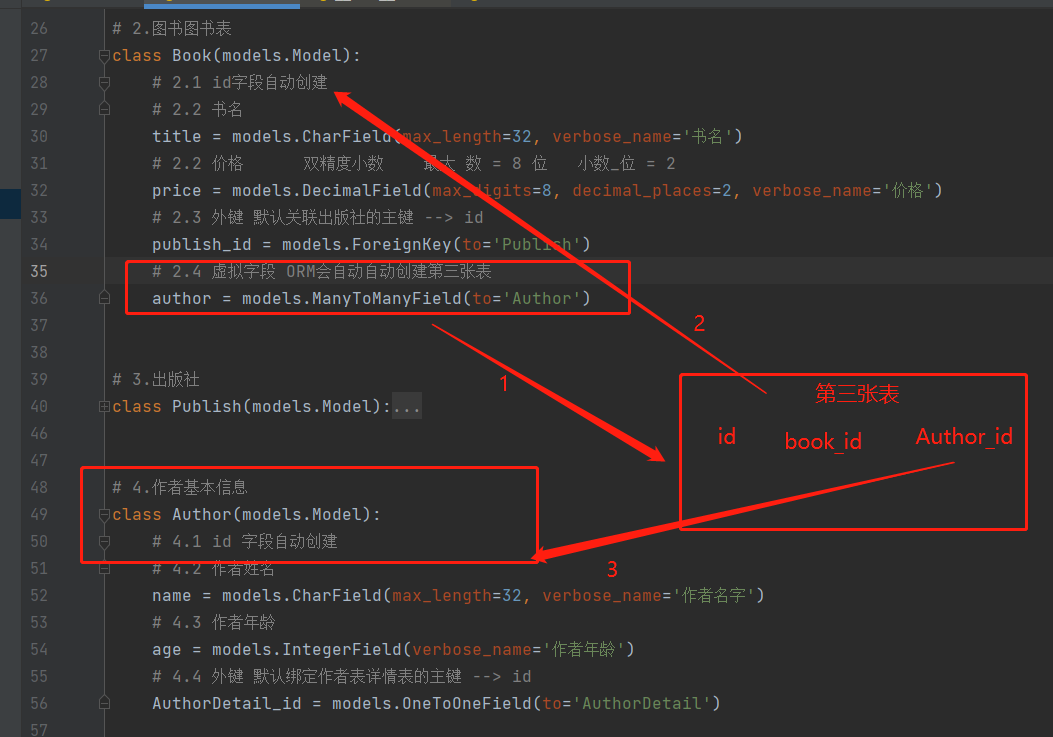The image size is (1053, 737).
Task: Click line number 46 in gutter
Action: click(39, 433)
